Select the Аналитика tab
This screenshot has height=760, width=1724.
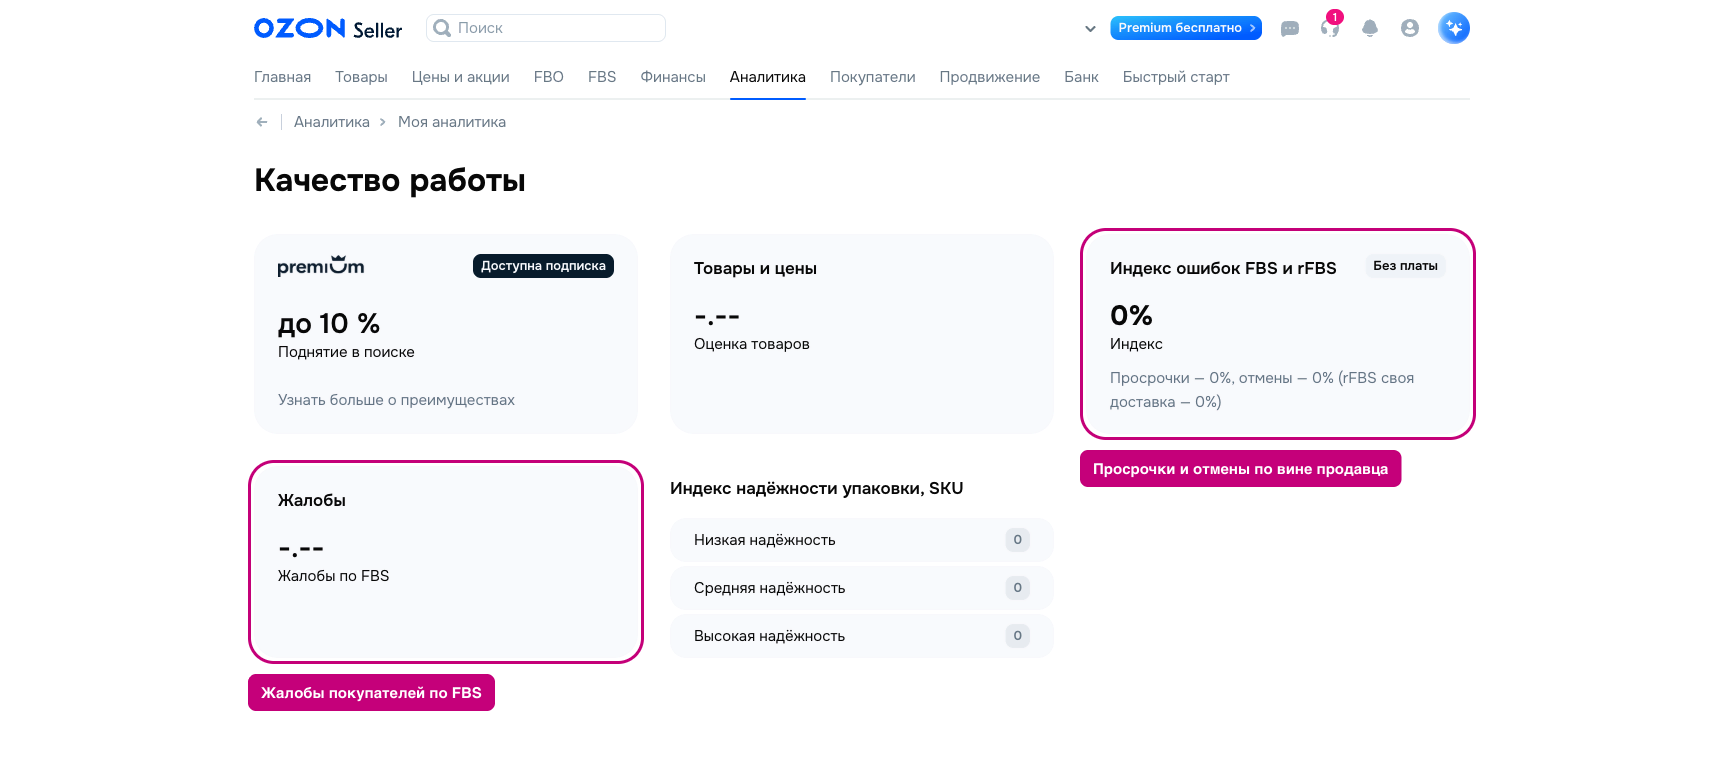click(x=768, y=77)
